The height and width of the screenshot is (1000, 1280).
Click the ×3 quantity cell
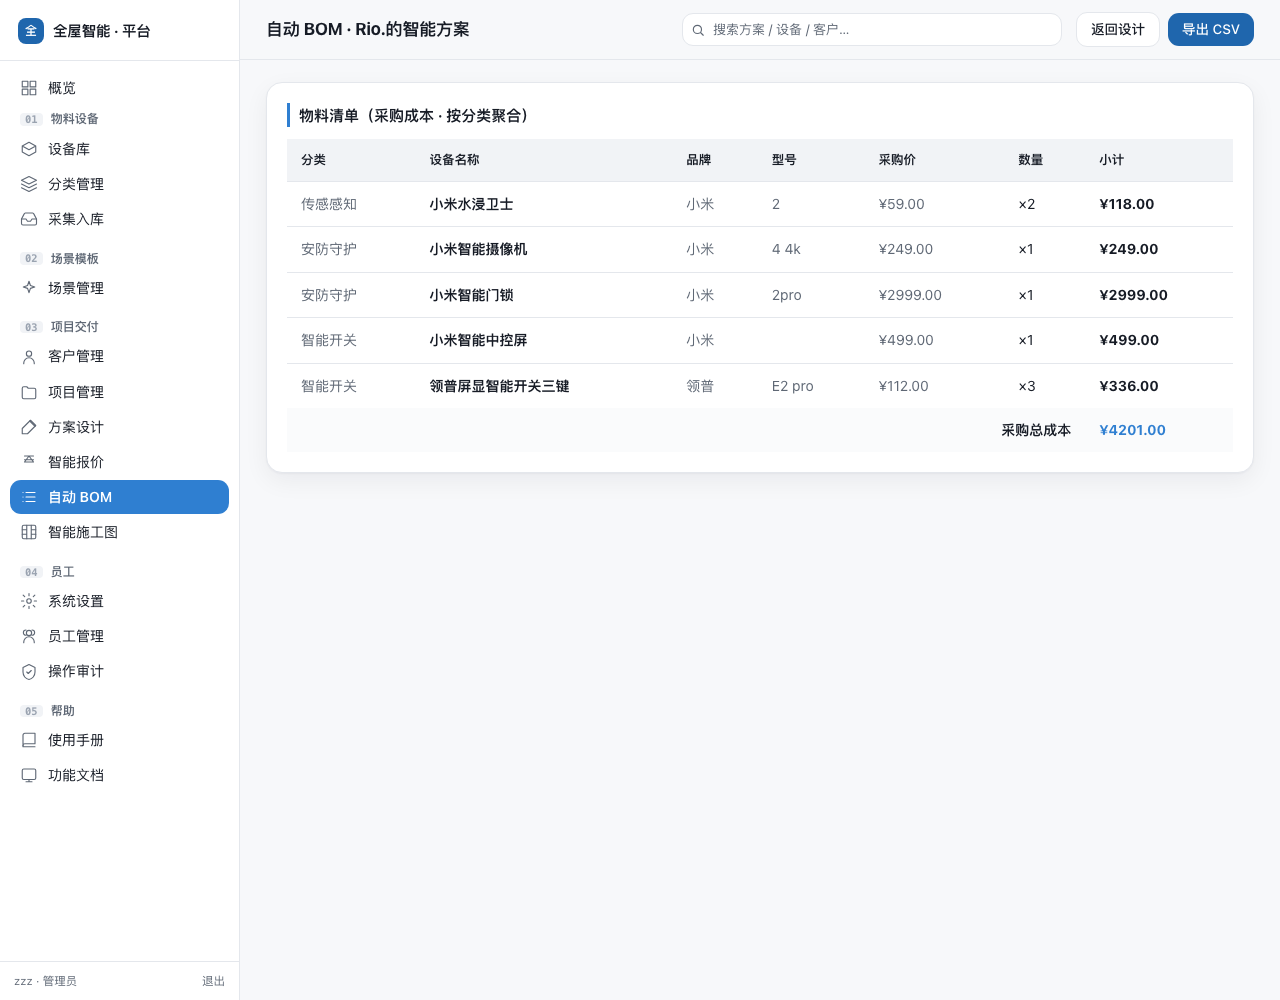click(1027, 386)
